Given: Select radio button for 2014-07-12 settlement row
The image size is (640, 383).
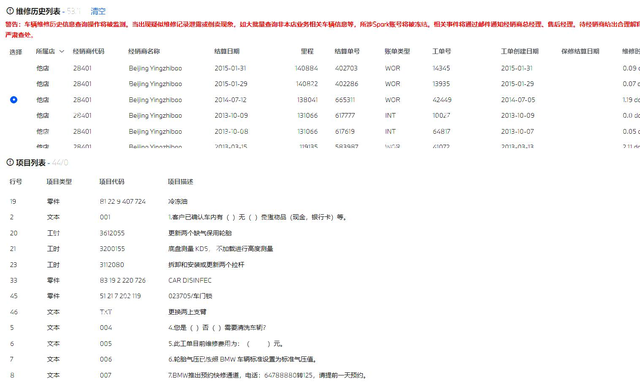Looking at the screenshot, I should (14, 100).
